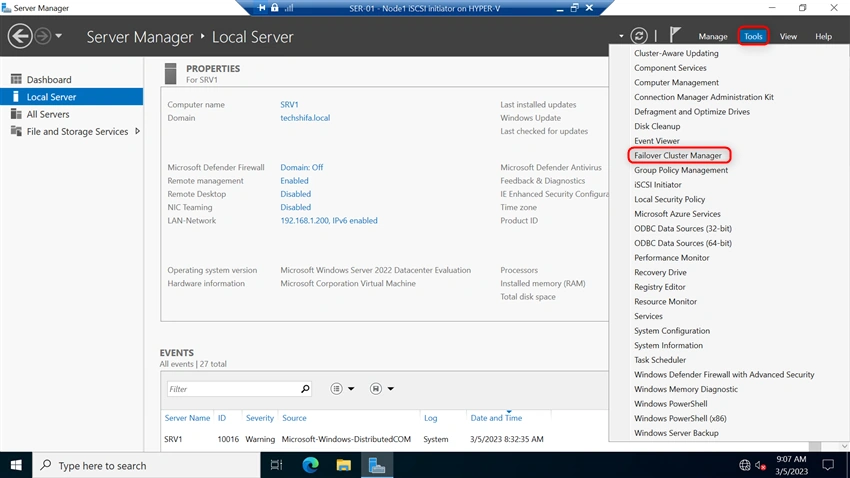The image size is (850, 478).
Task: Open File Explorer from taskbar
Action: click(343, 465)
